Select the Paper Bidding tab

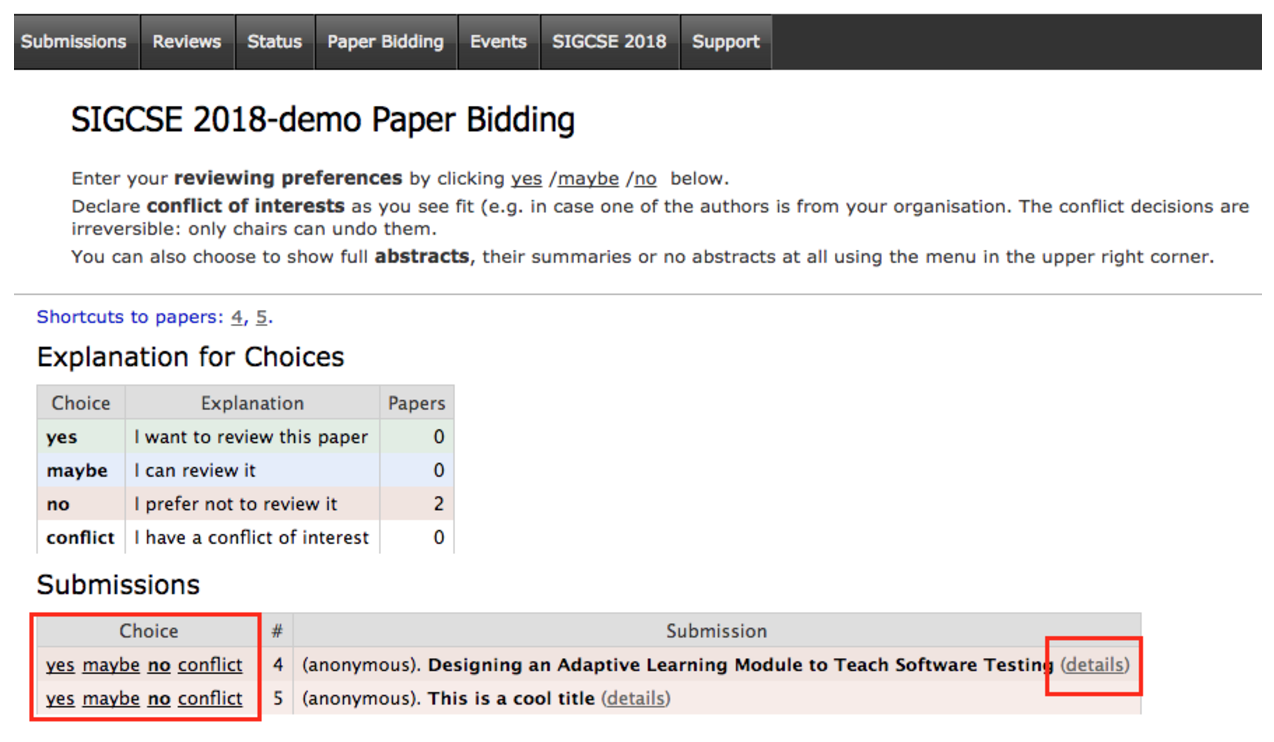pos(386,41)
